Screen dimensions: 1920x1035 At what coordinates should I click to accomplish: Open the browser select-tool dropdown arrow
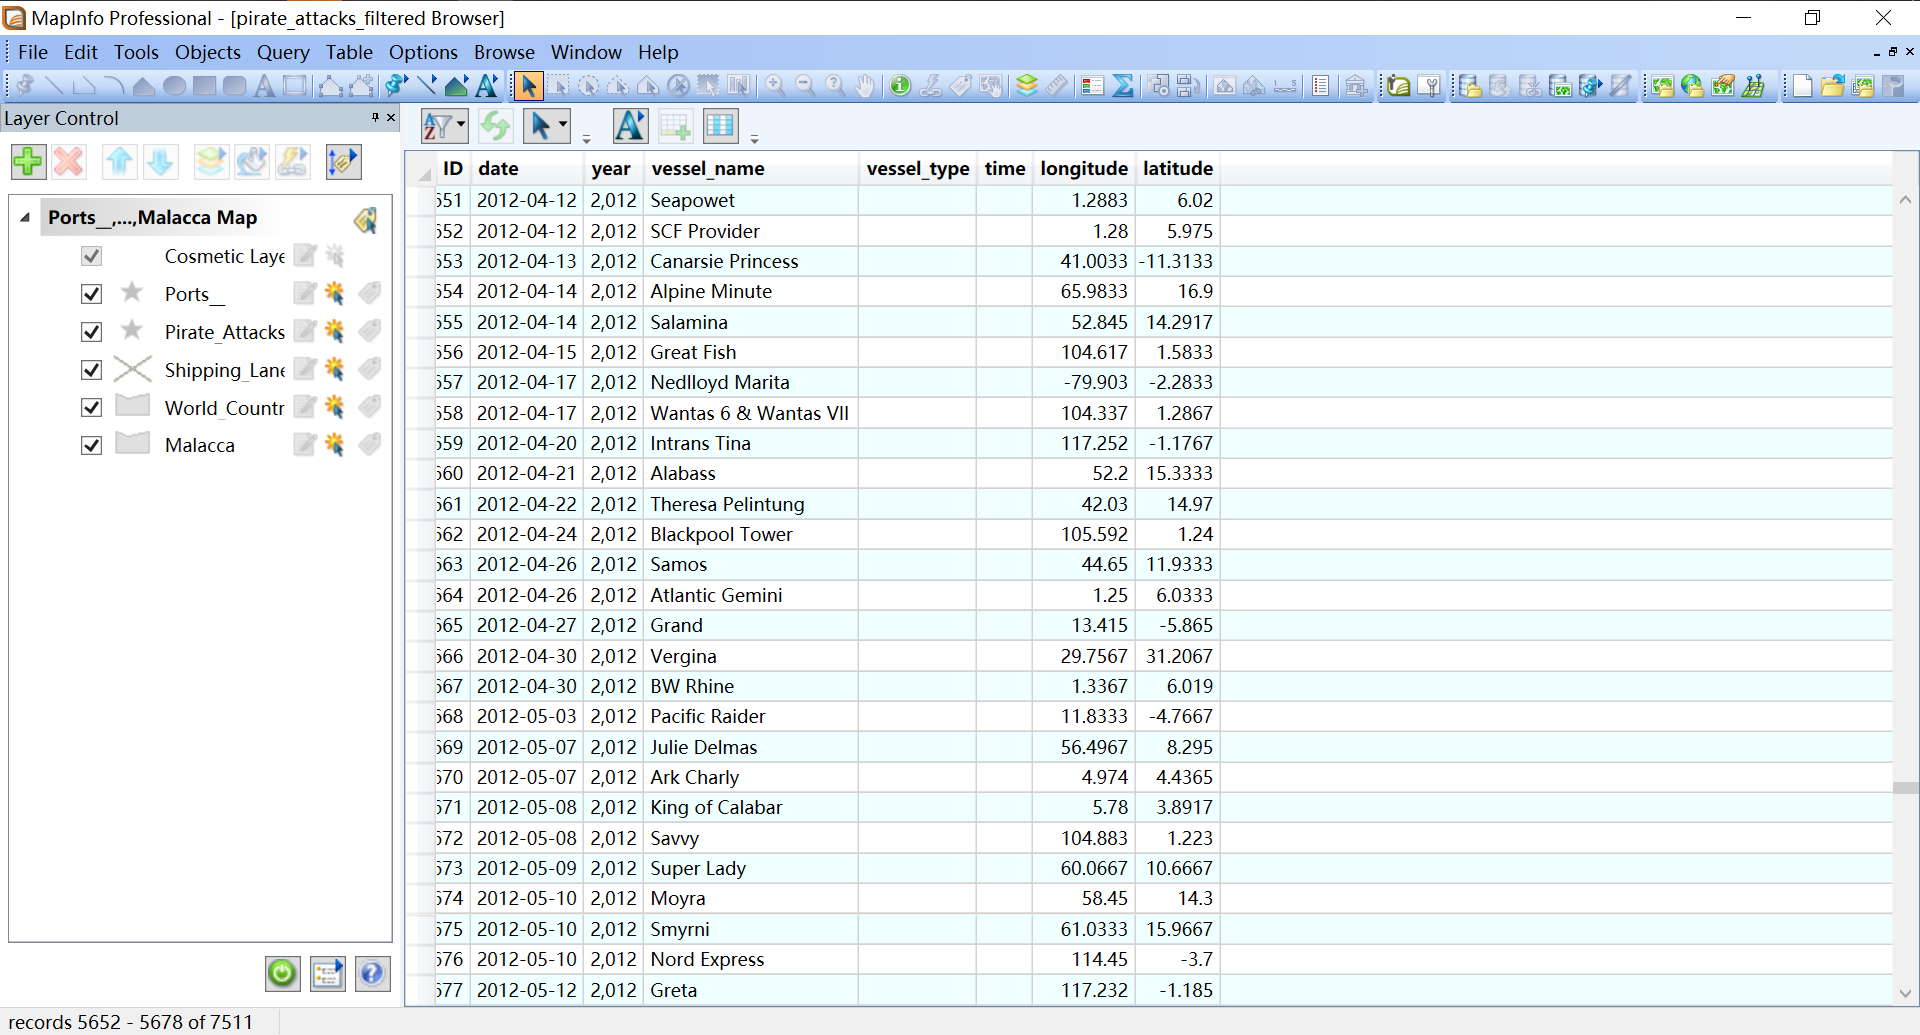563,126
